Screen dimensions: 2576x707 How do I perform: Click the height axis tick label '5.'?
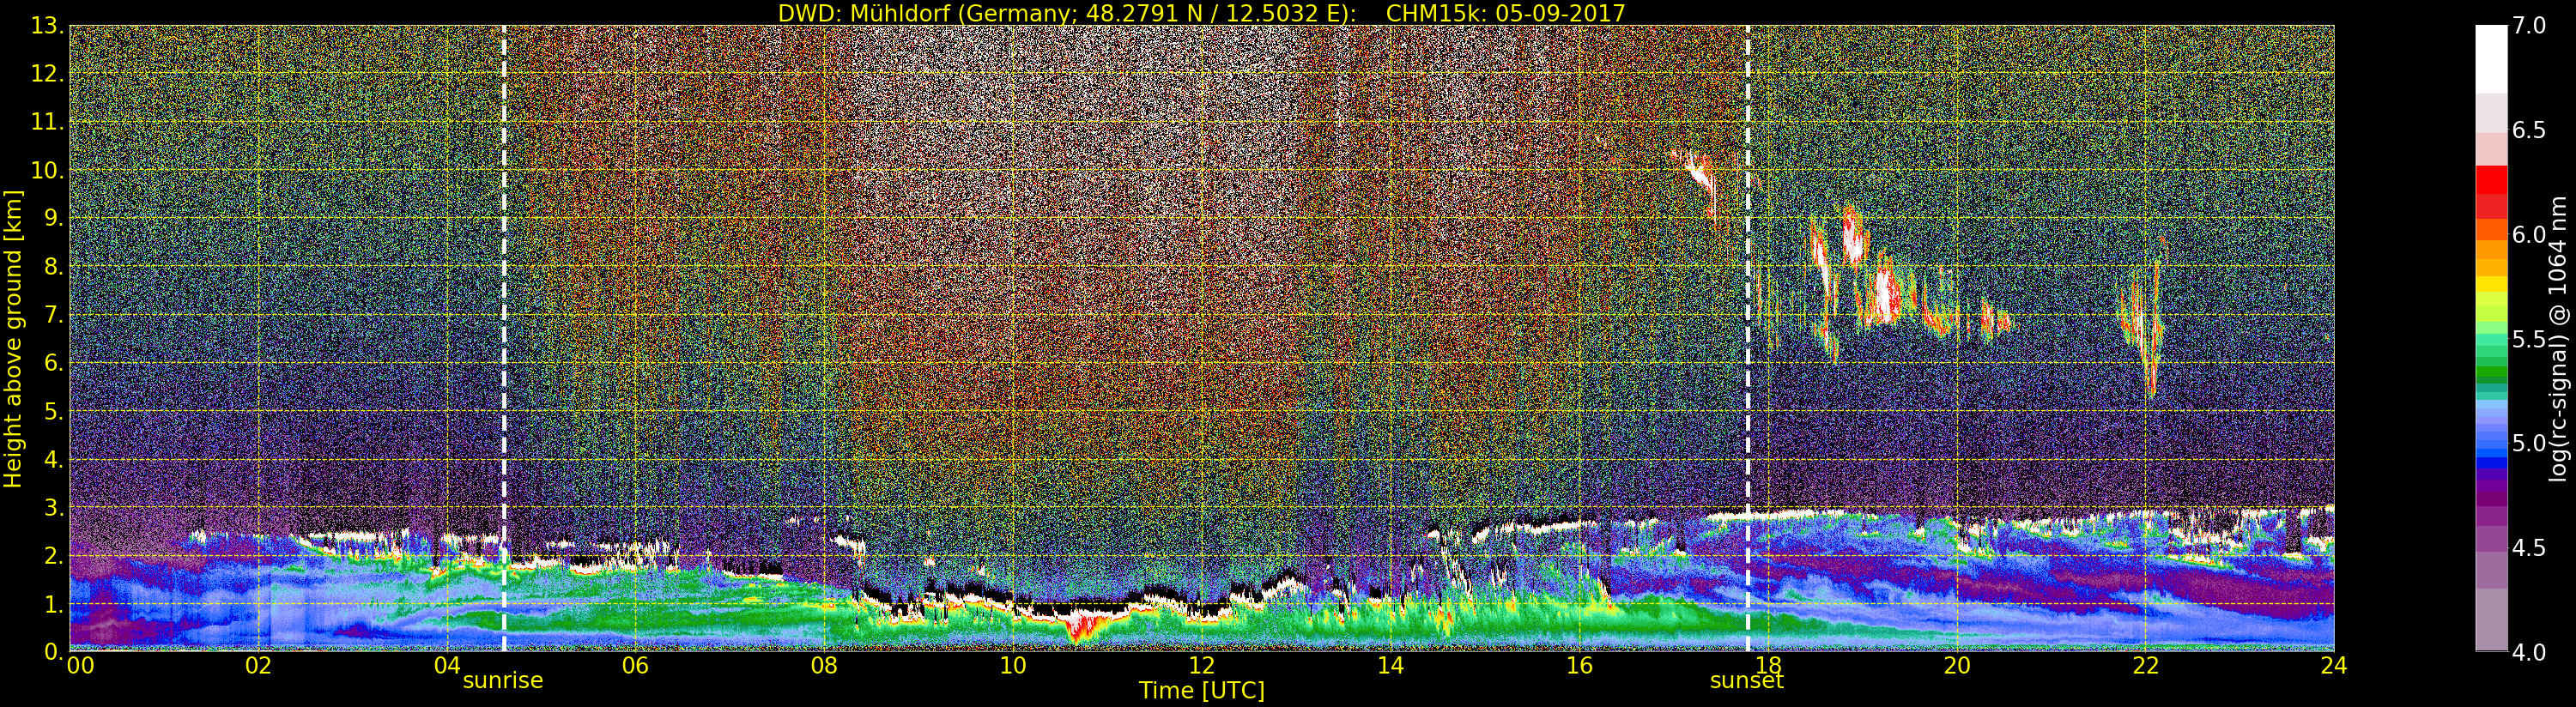tap(53, 411)
